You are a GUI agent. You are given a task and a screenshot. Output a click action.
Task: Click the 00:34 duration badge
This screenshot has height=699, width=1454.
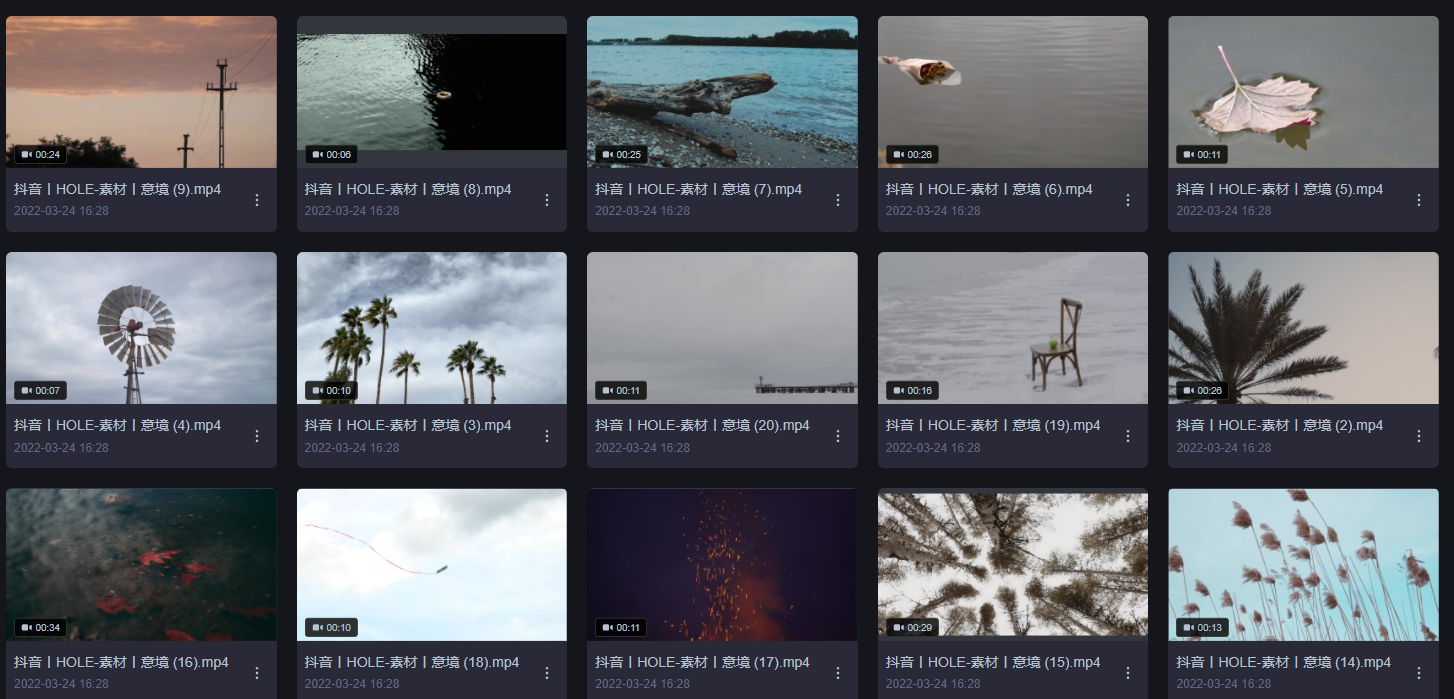[40, 628]
